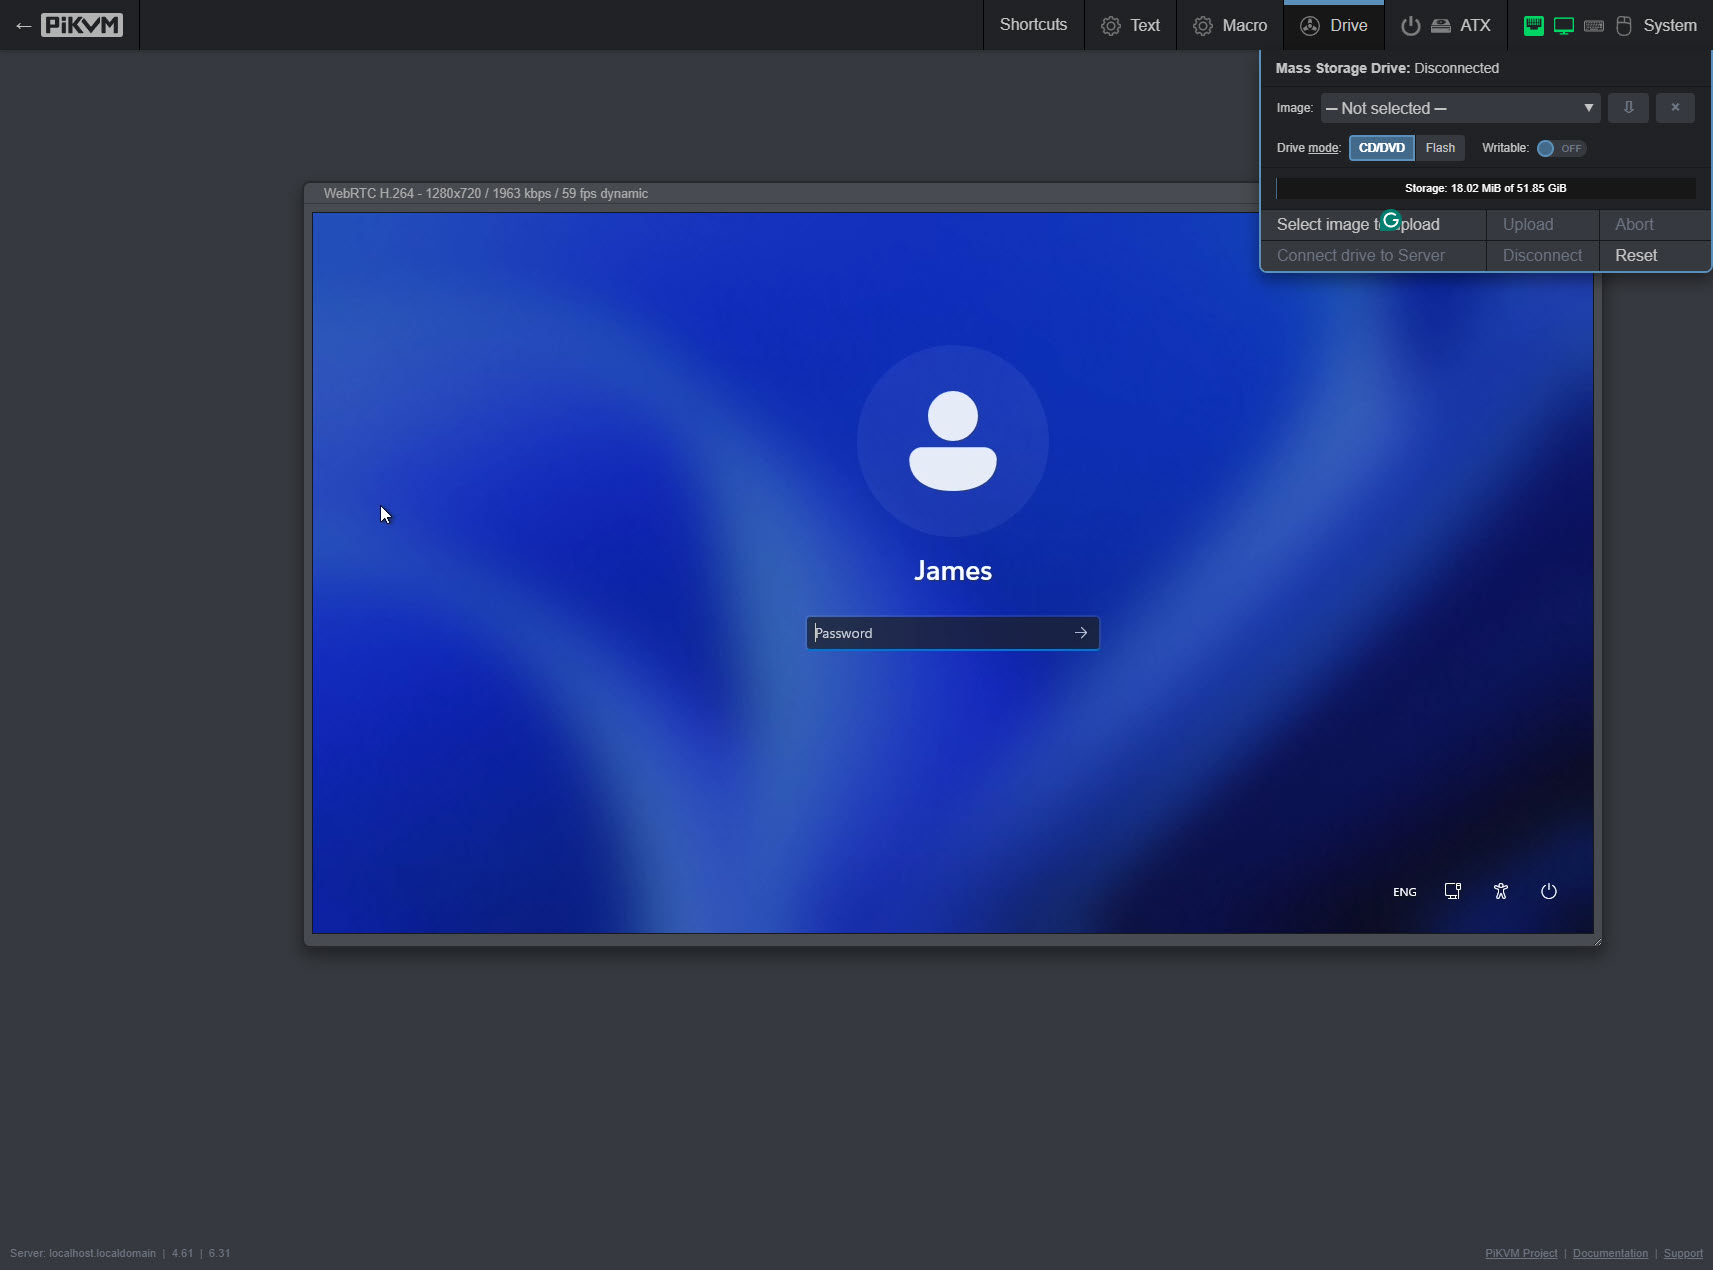The width and height of the screenshot is (1713, 1270).
Task: Open the accessibility icon on login screen
Action: [x=1500, y=891]
